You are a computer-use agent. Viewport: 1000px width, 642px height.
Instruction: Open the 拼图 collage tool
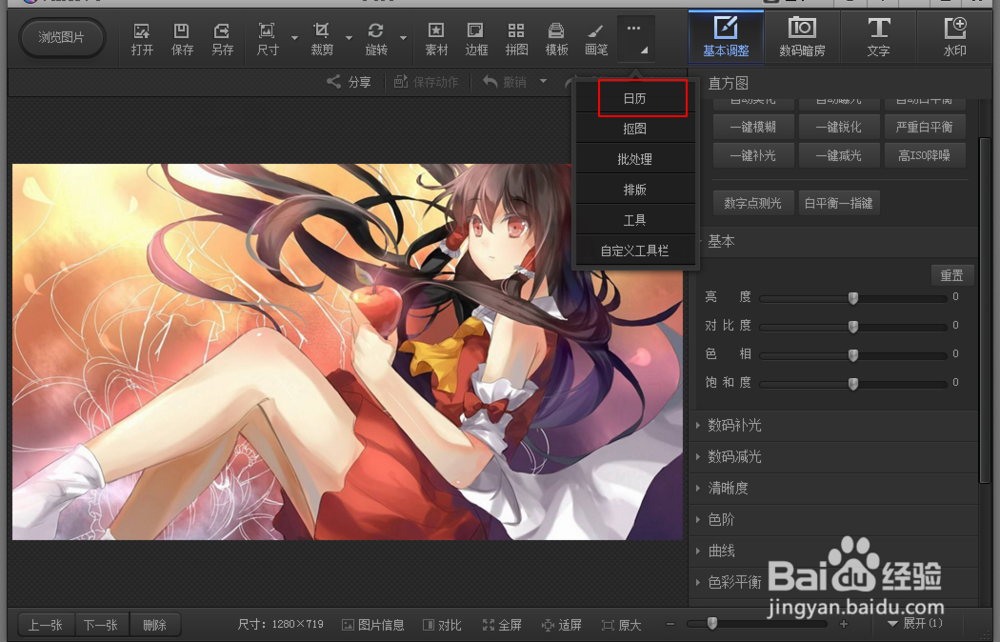(516, 39)
